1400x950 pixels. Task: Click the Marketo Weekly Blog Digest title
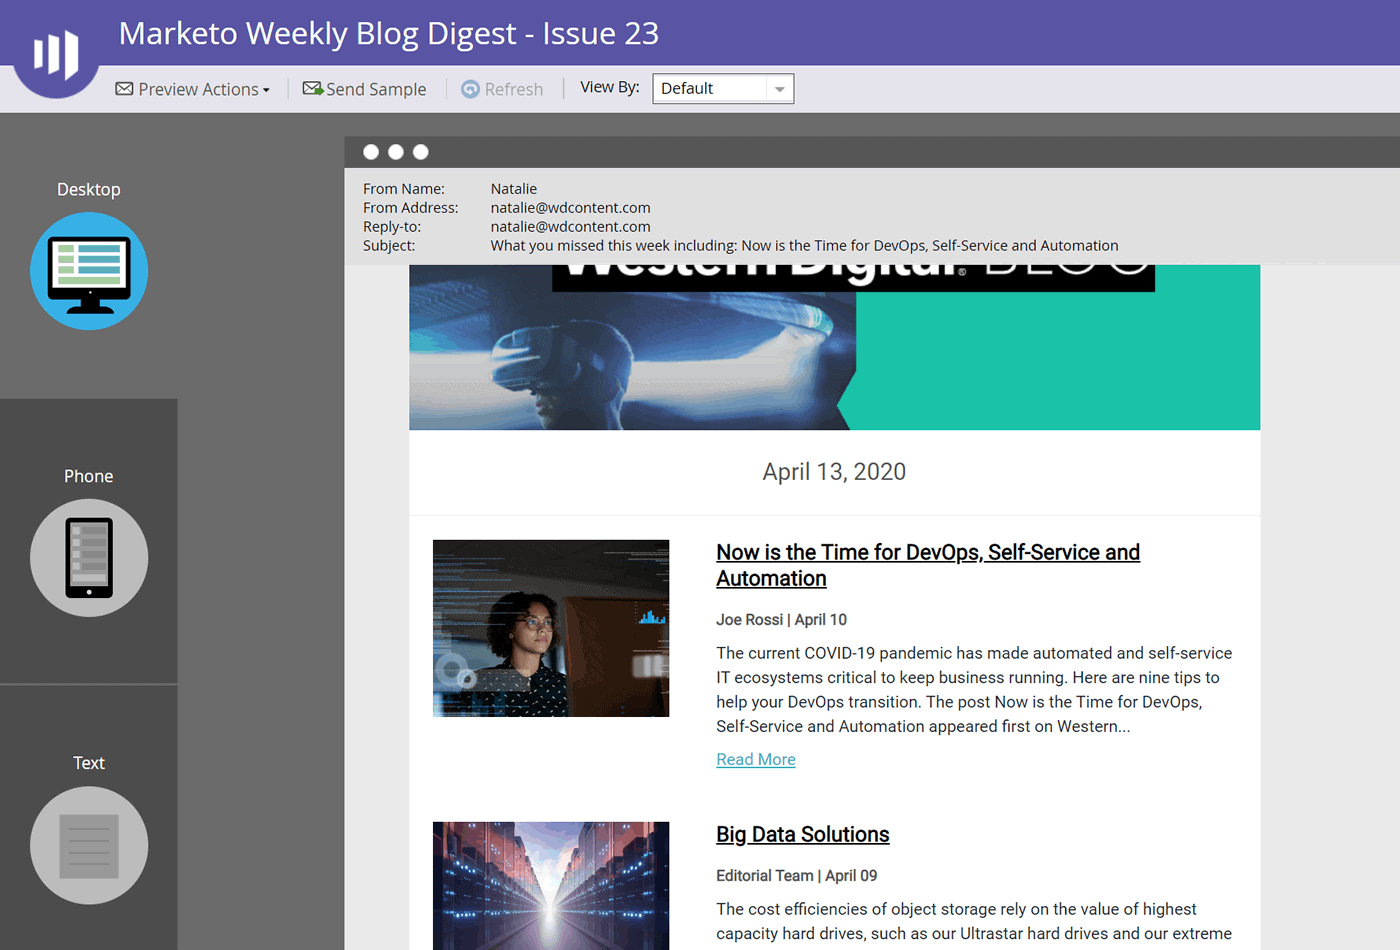389,33
